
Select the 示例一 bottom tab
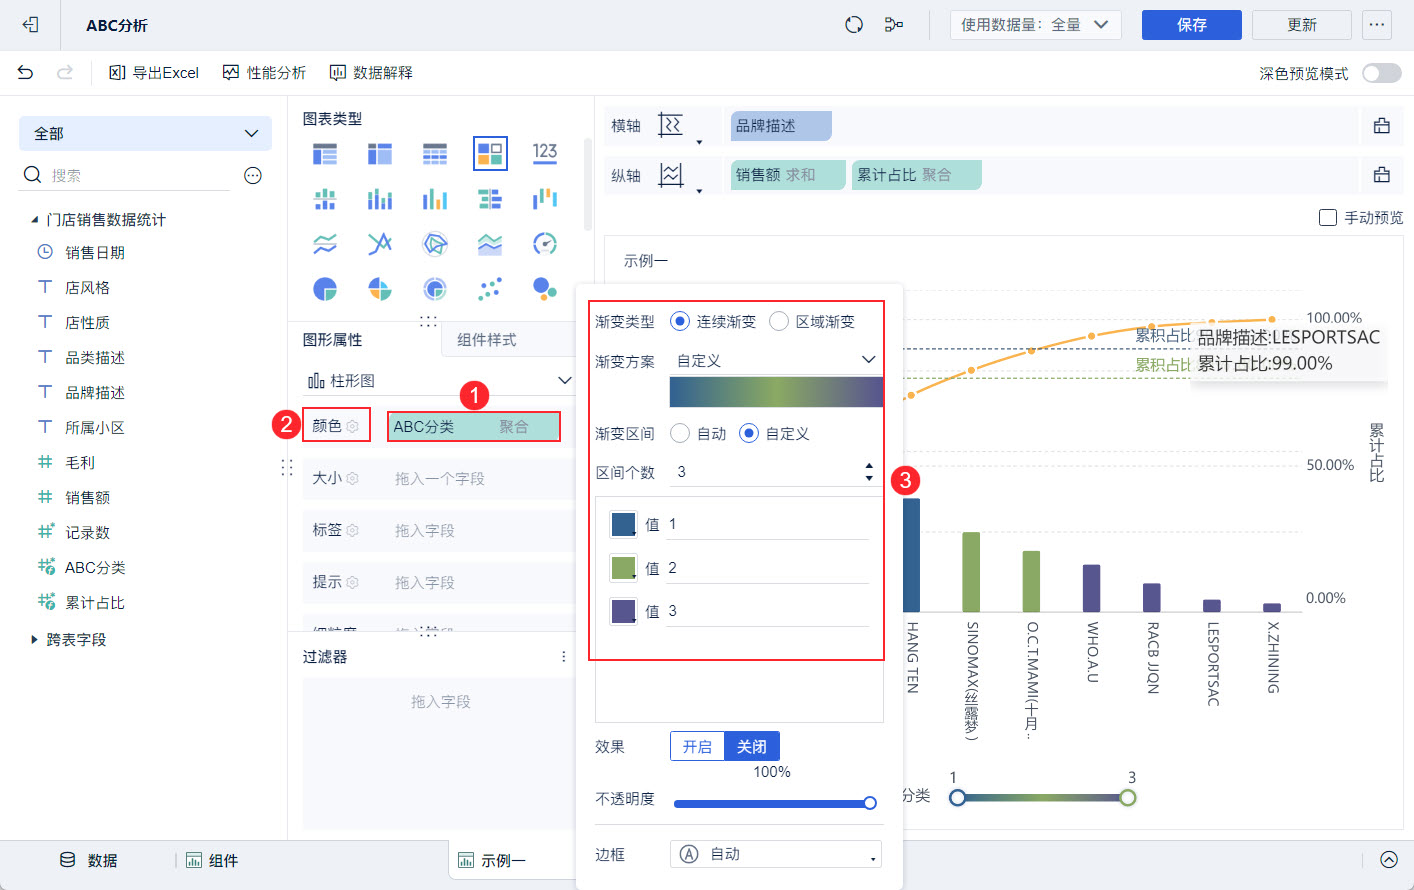tap(492, 860)
